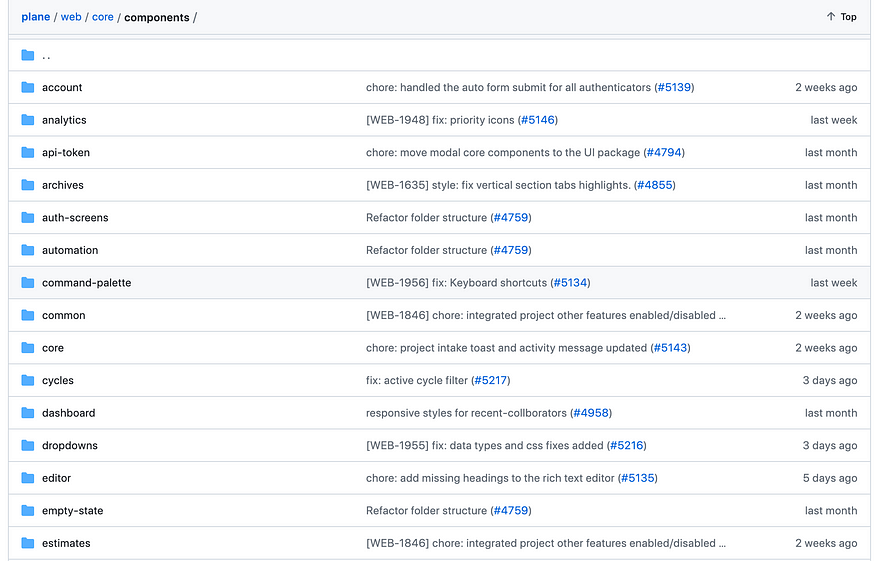Open the cycles folder
The image size is (875, 561).
[x=57, y=381]
